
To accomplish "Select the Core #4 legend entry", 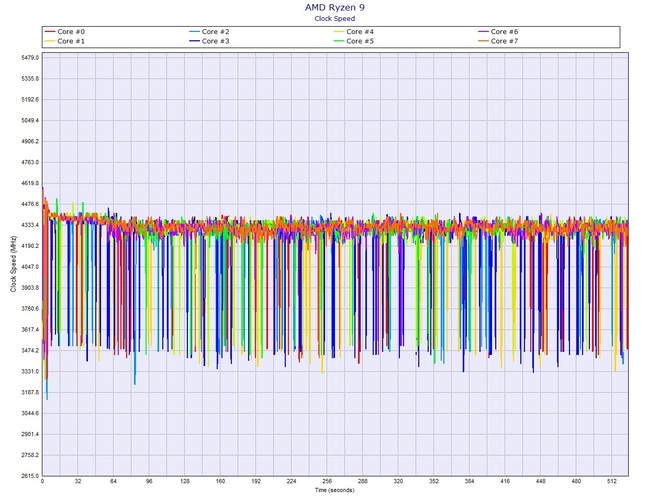I will (354, 32).
